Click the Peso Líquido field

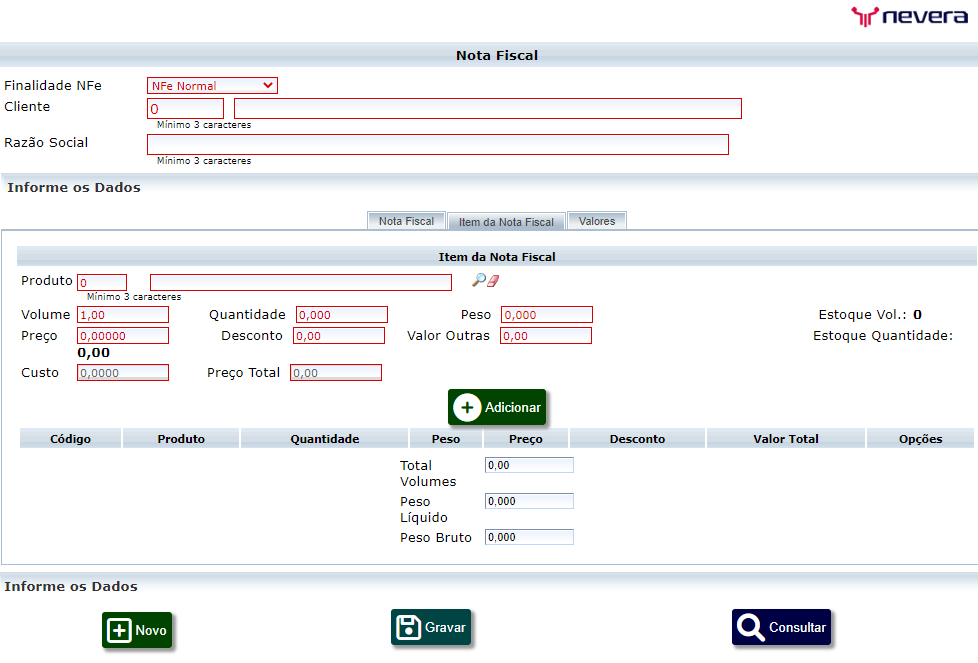pos(529,501)
